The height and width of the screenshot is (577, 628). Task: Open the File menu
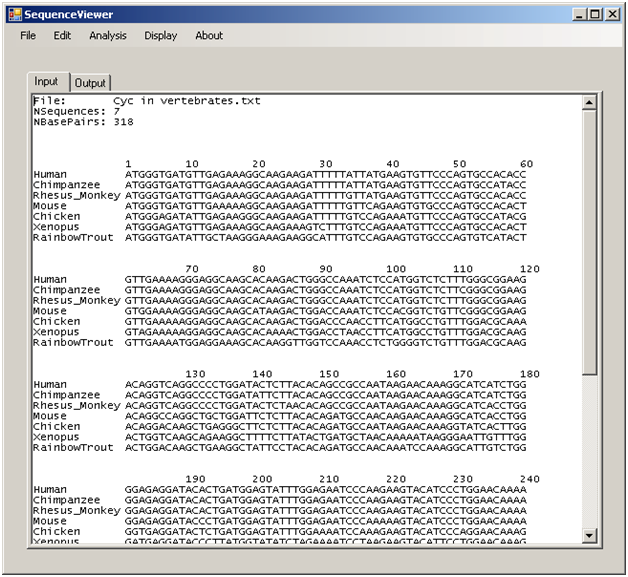coord(28,36)
